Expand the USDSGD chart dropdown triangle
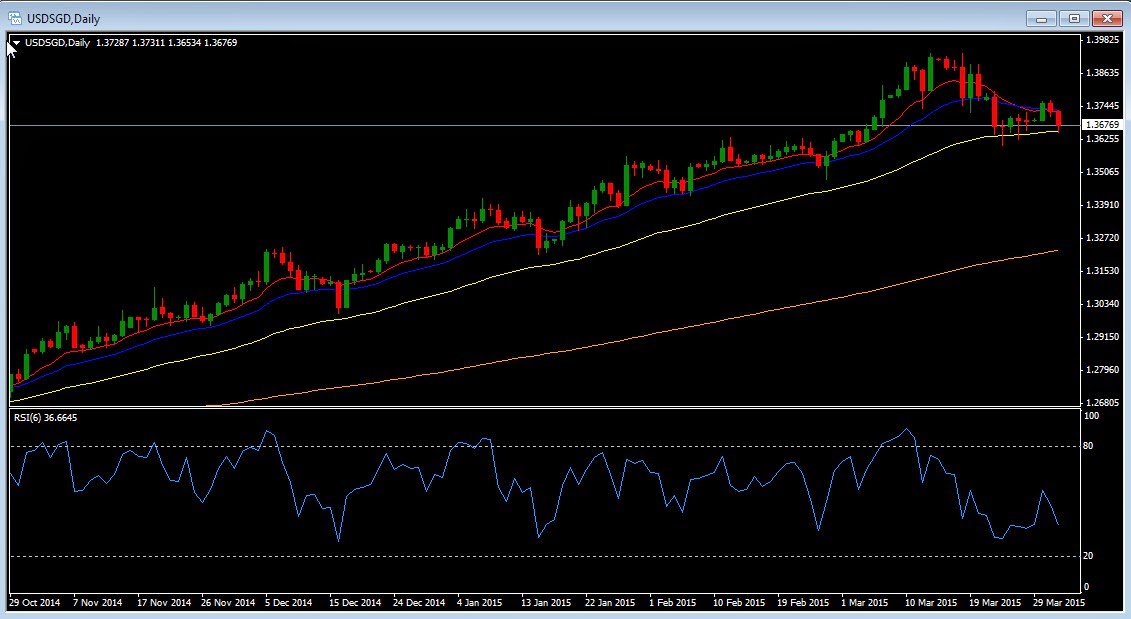The image size is (1131, 619). click(x=16, y=43)
